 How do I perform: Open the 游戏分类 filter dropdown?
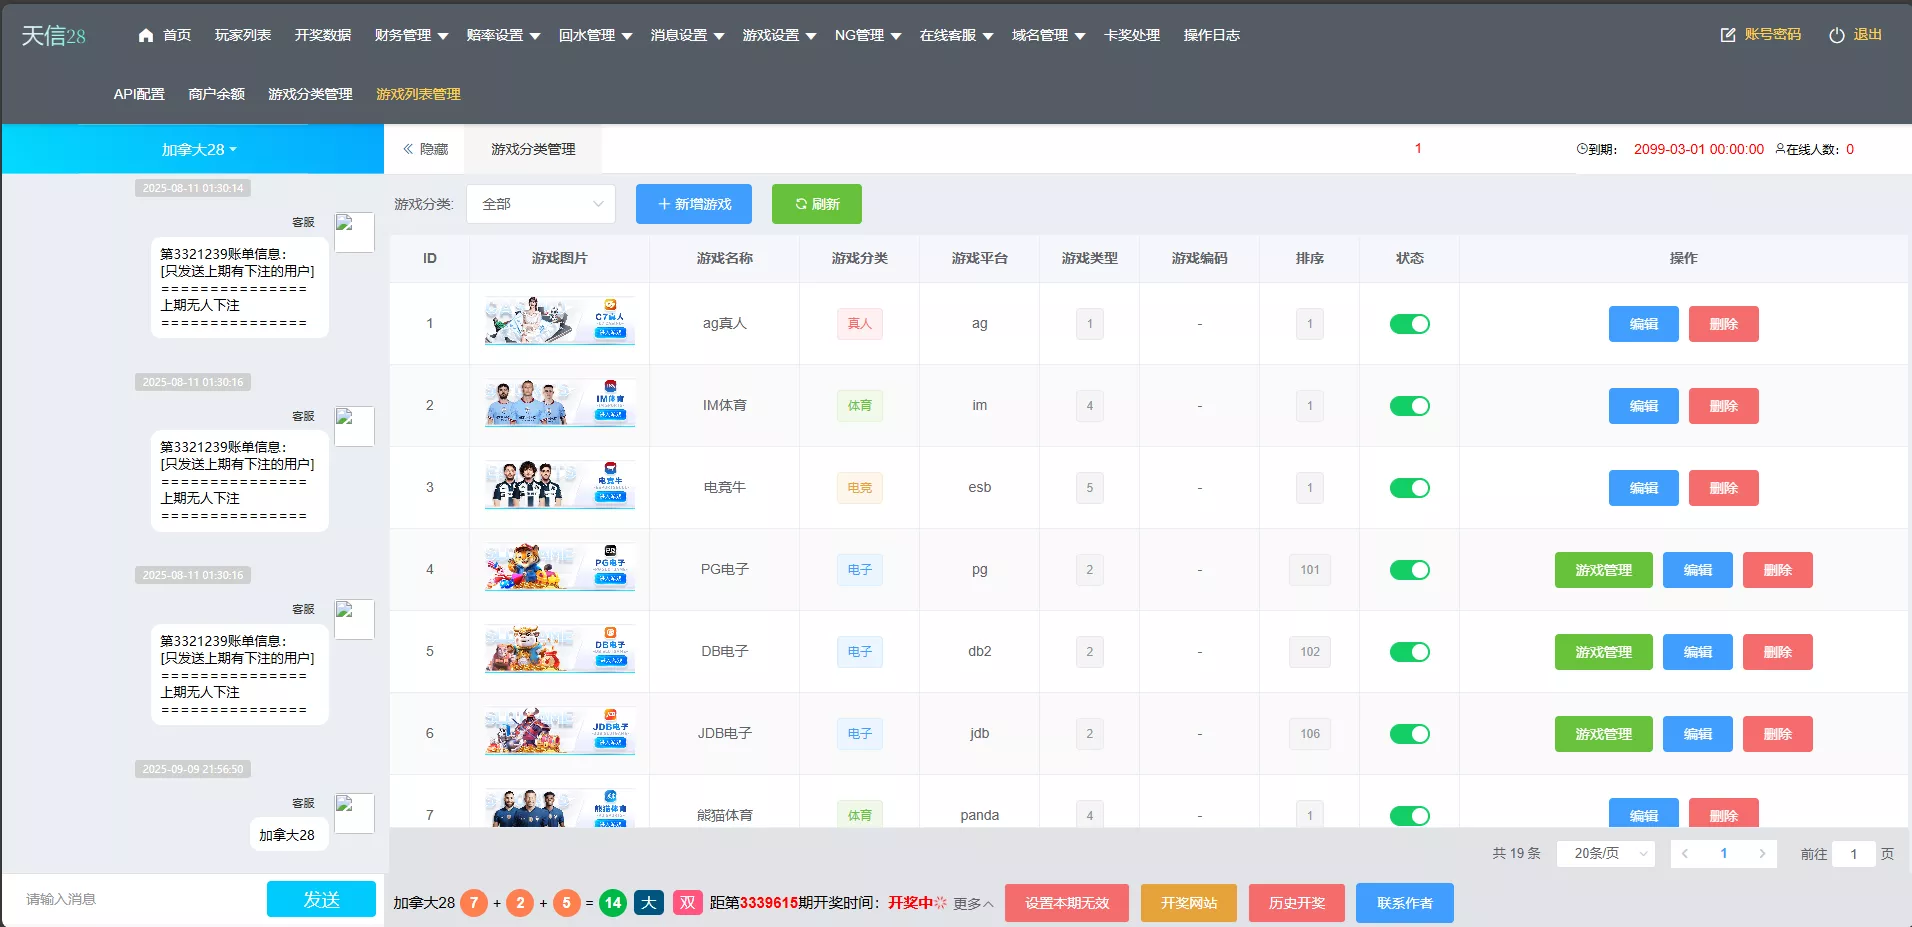click(540, 204)
